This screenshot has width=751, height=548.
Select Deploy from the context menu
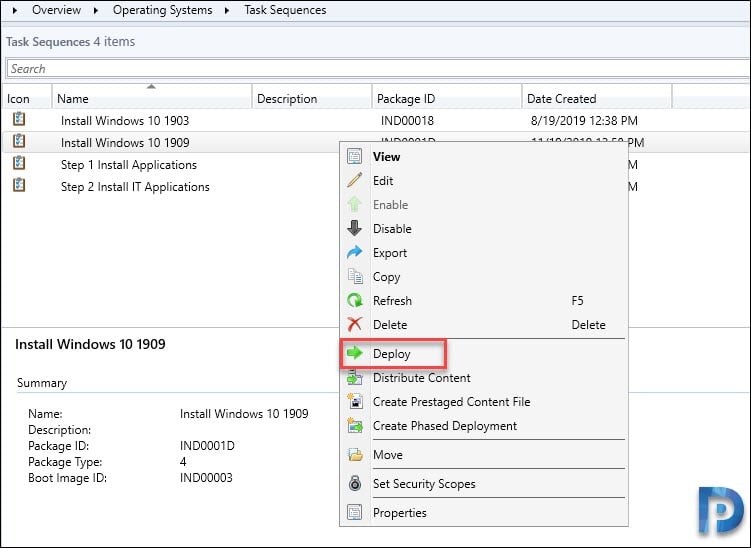click(484, 354)
